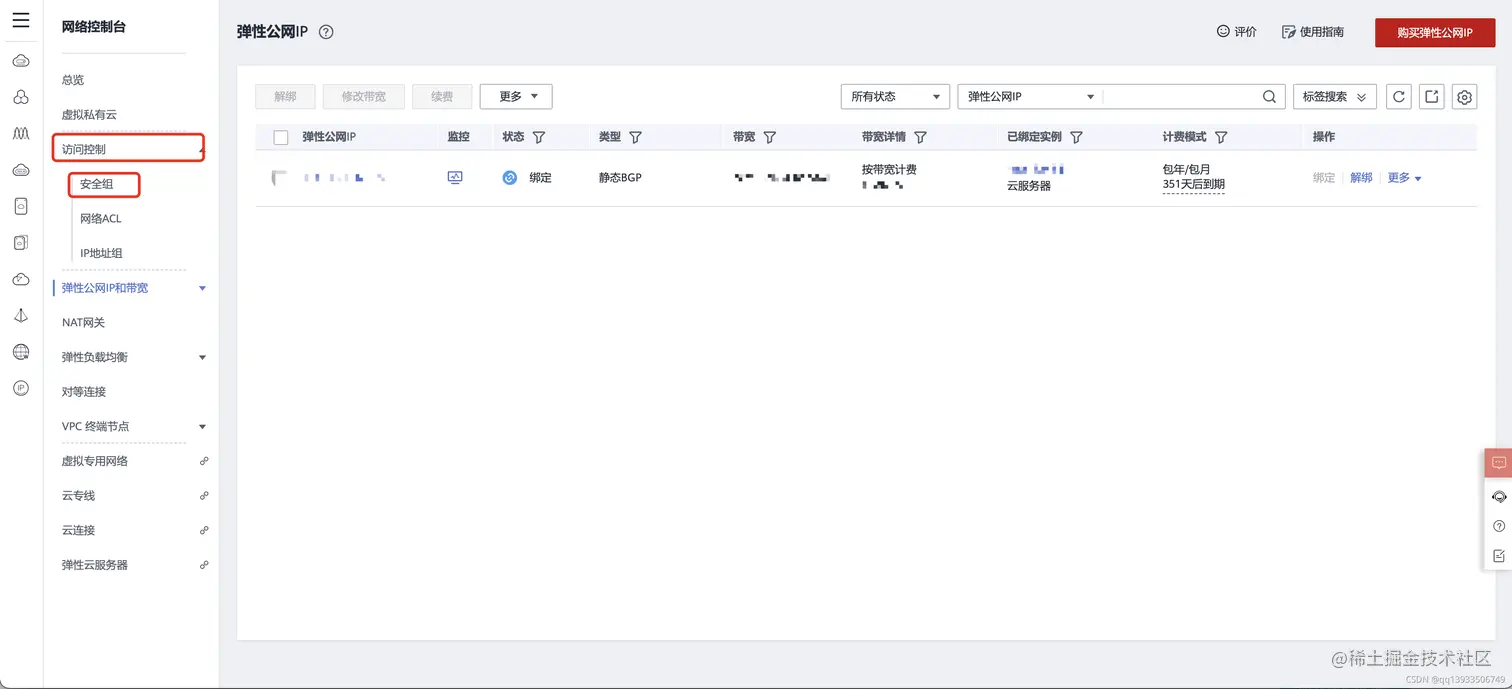Image resolution: width=1512 pixels, height=689 pixels.
Task: Open the search magnifier in the filter bar
Action: pyautogui.click(x=1268, y=96)
